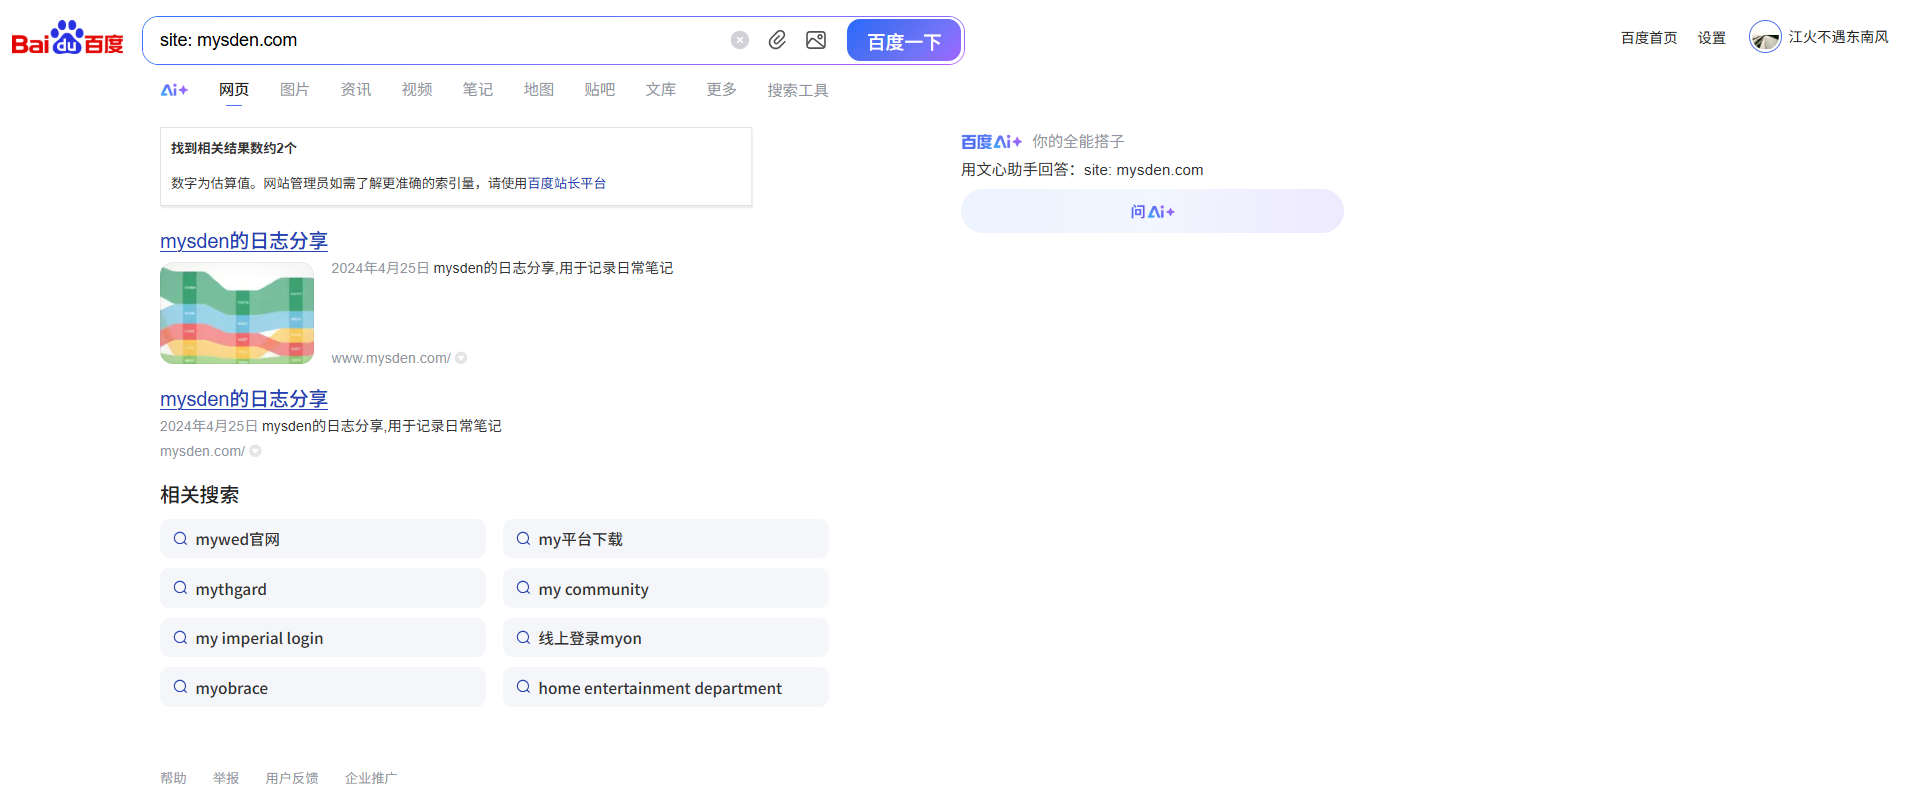This screenshot has width=1910, height=811.
Task: Expand the 更多 menu
Action: coord(722,90)
